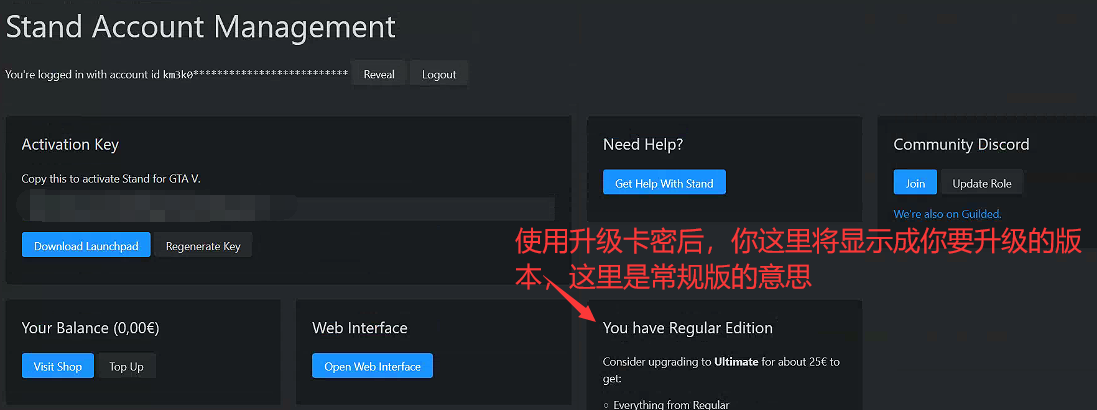
Task: Click the 'You have Regular Edition' heading
Action: click(687, 328)
